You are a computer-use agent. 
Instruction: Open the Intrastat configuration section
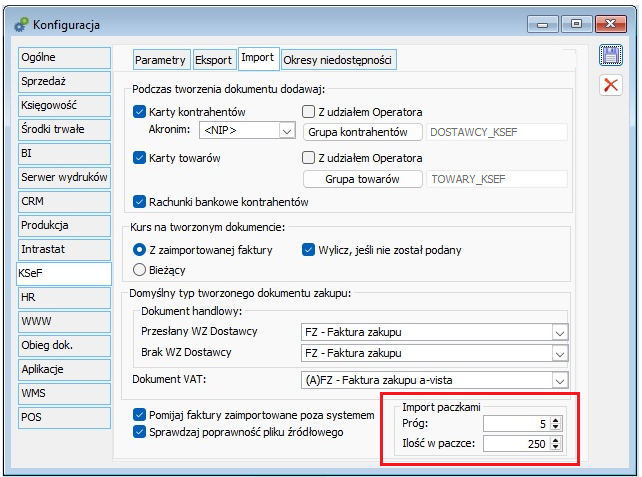tap(63, 249)
